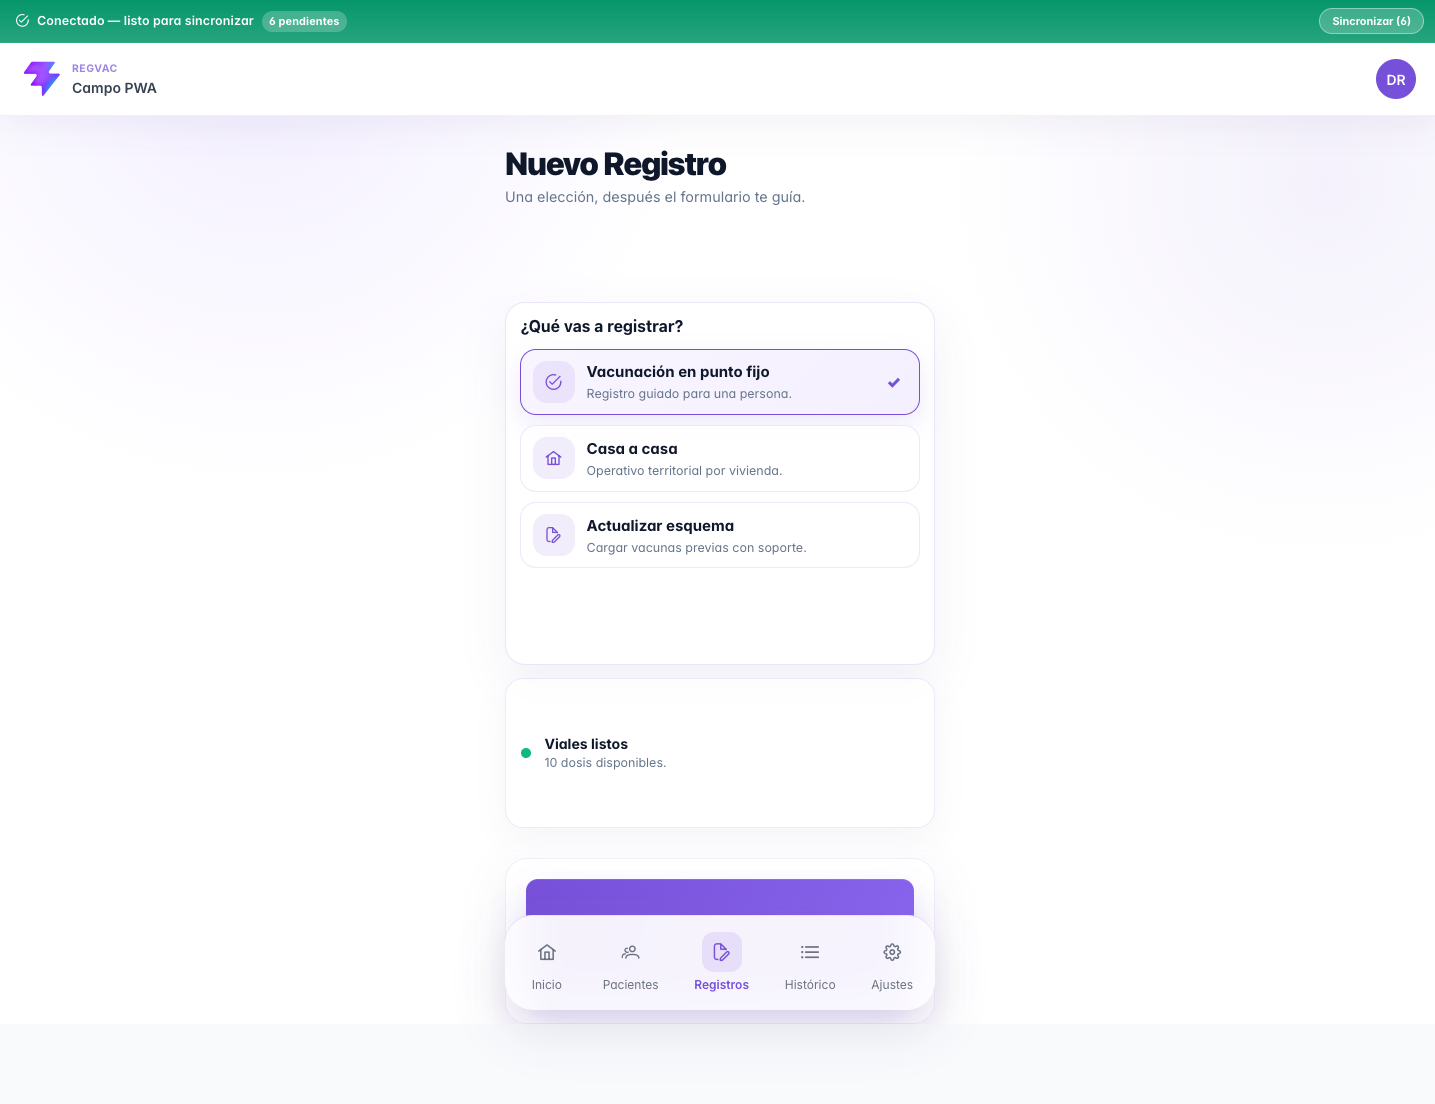Open the Pacientes tab

(x=630, y=963)
